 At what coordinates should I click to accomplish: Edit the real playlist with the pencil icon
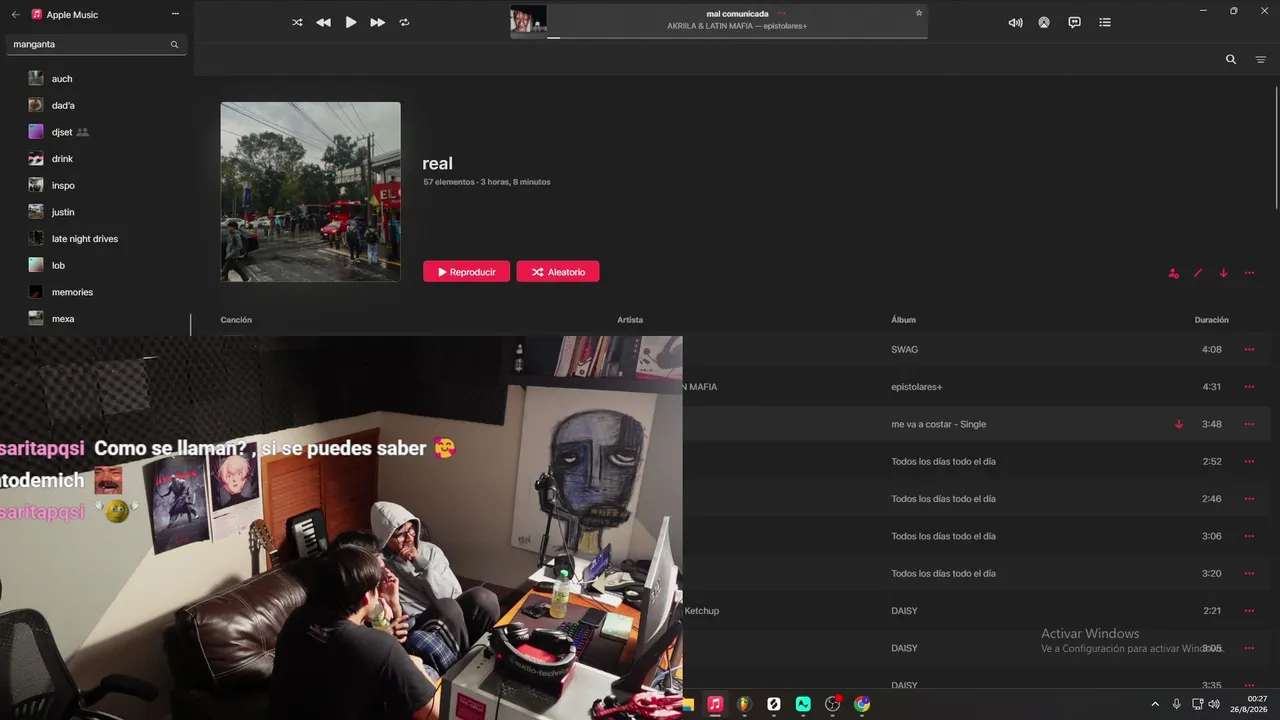(x=1198, y=273)
